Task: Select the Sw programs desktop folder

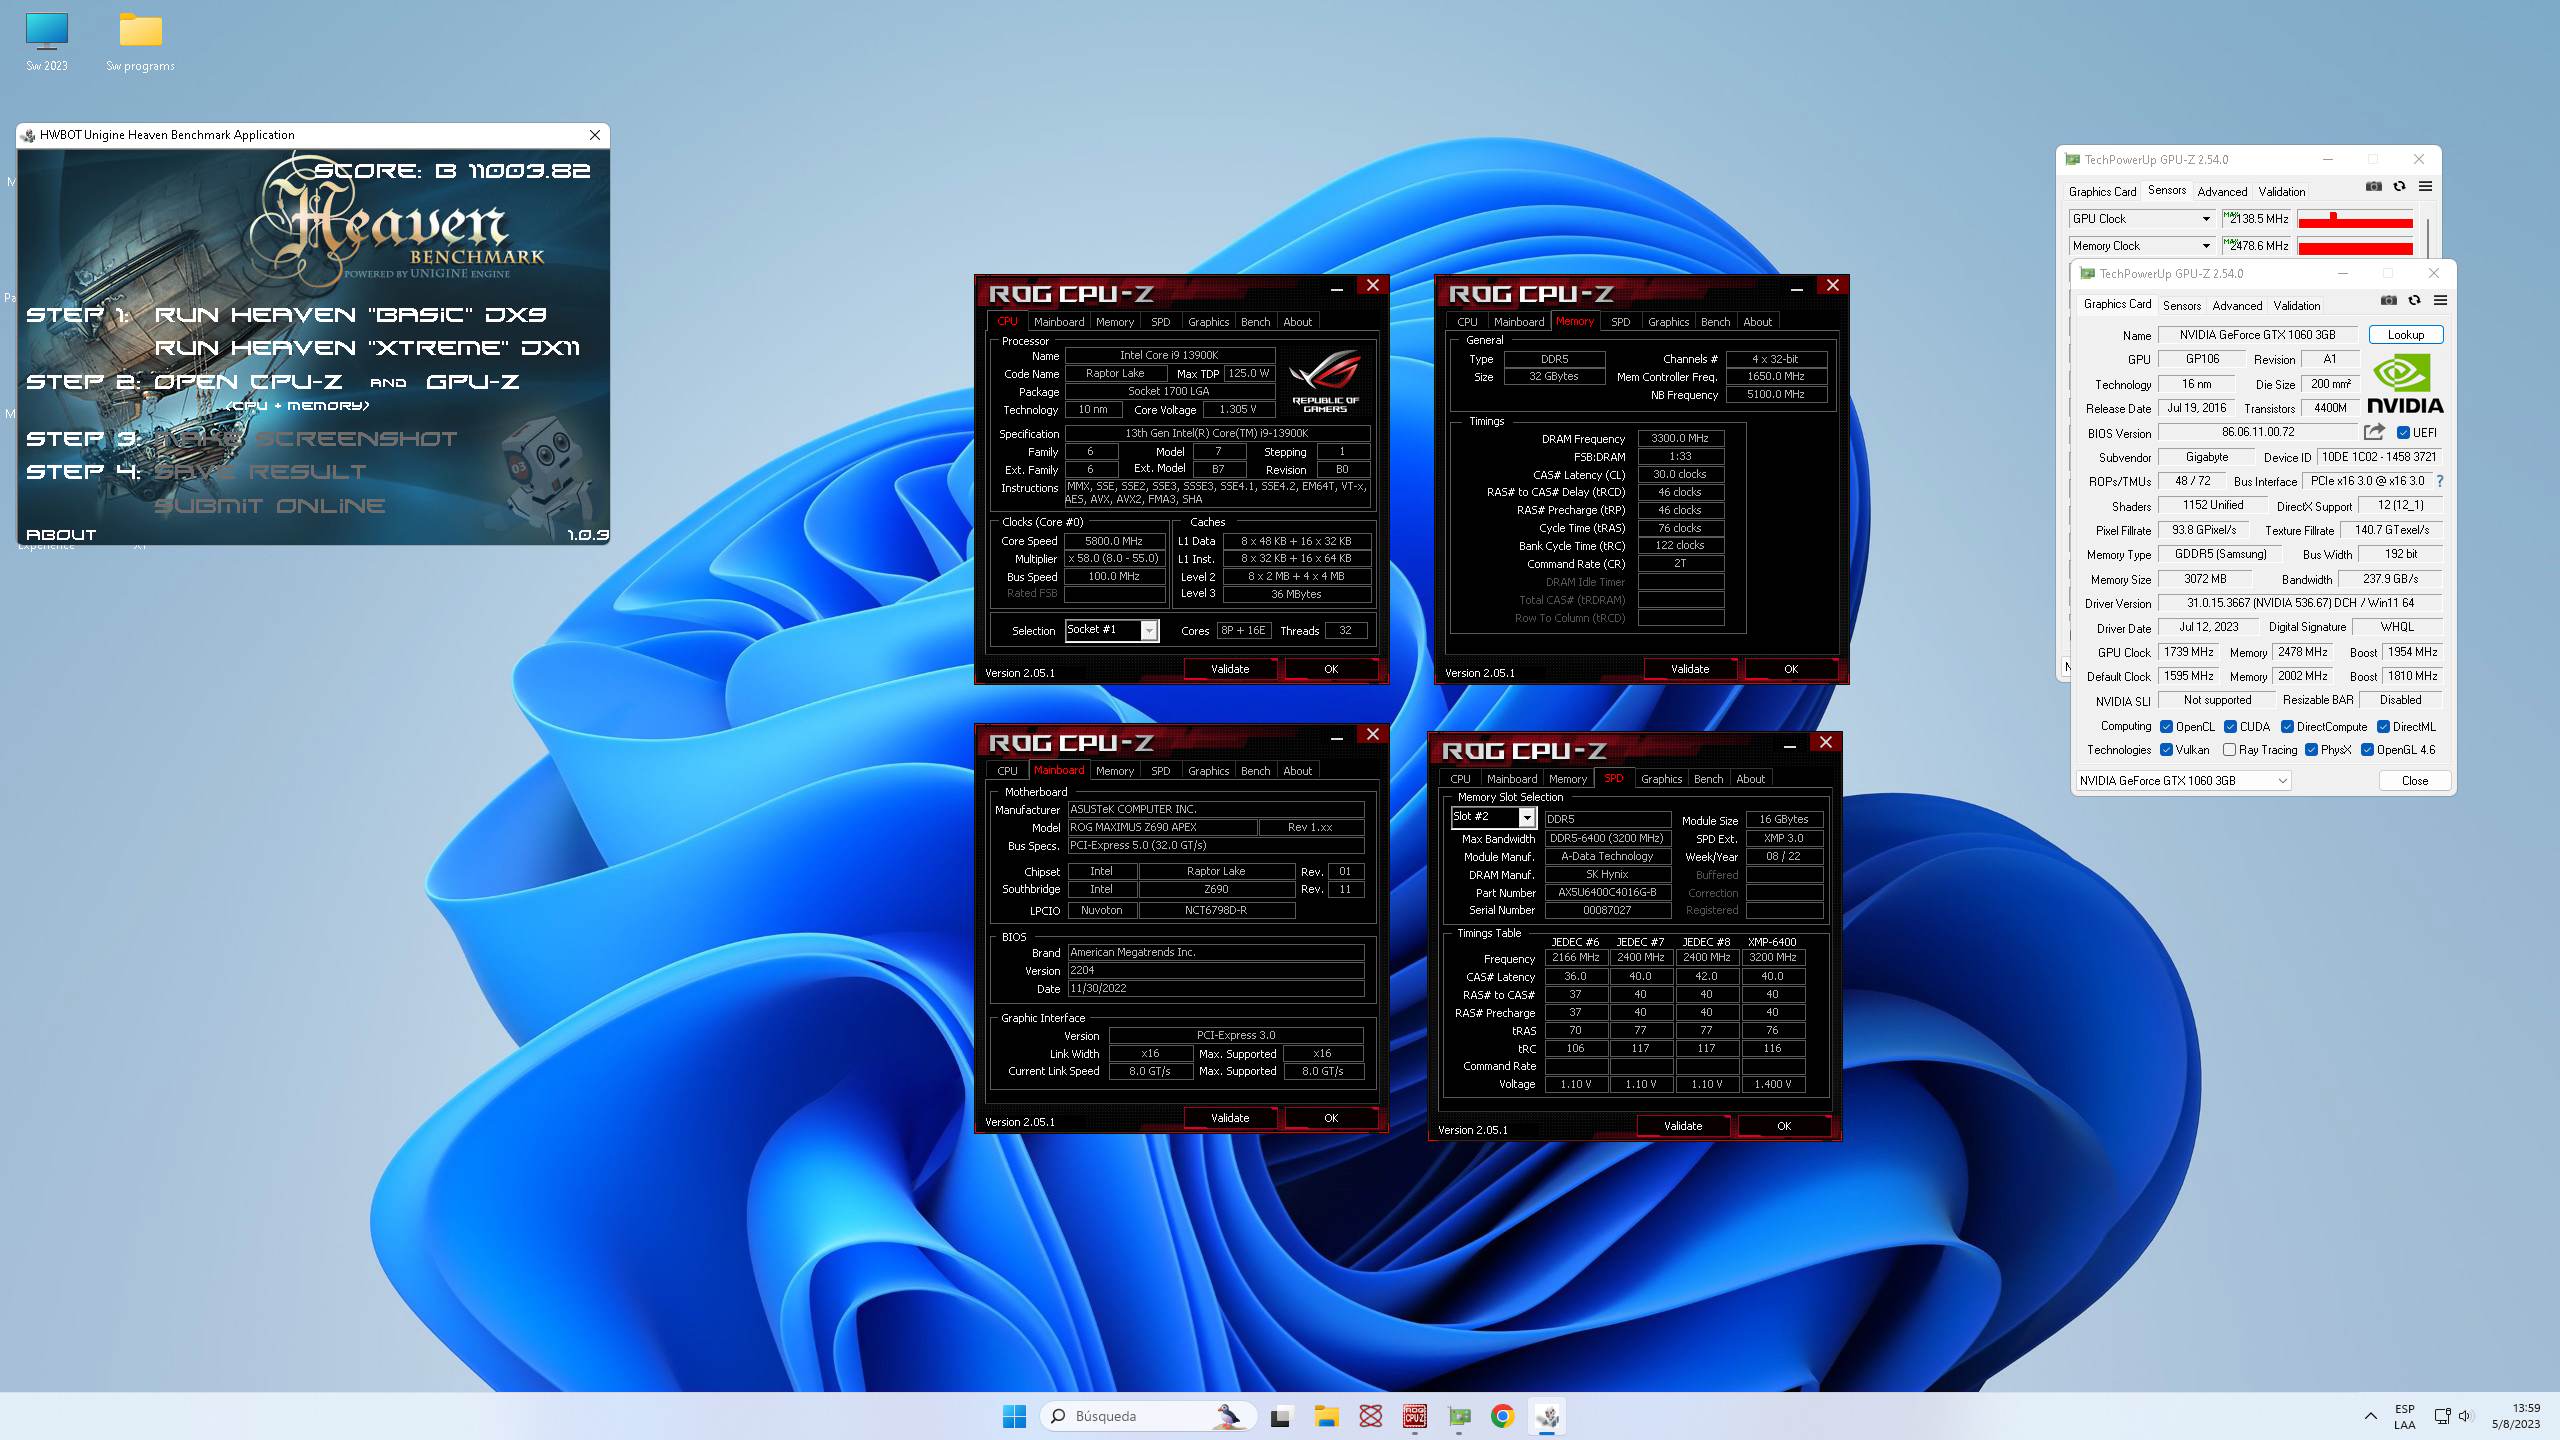Action: point(140,42)
